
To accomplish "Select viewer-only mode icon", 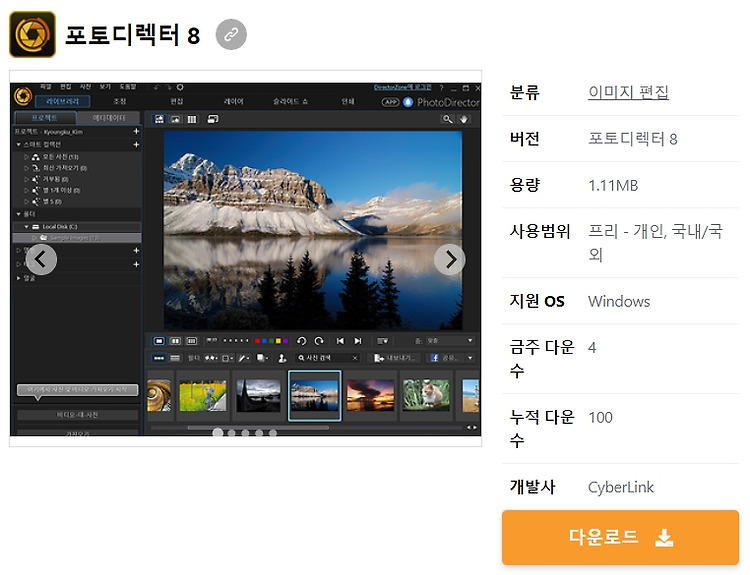I will coord(176,119).
